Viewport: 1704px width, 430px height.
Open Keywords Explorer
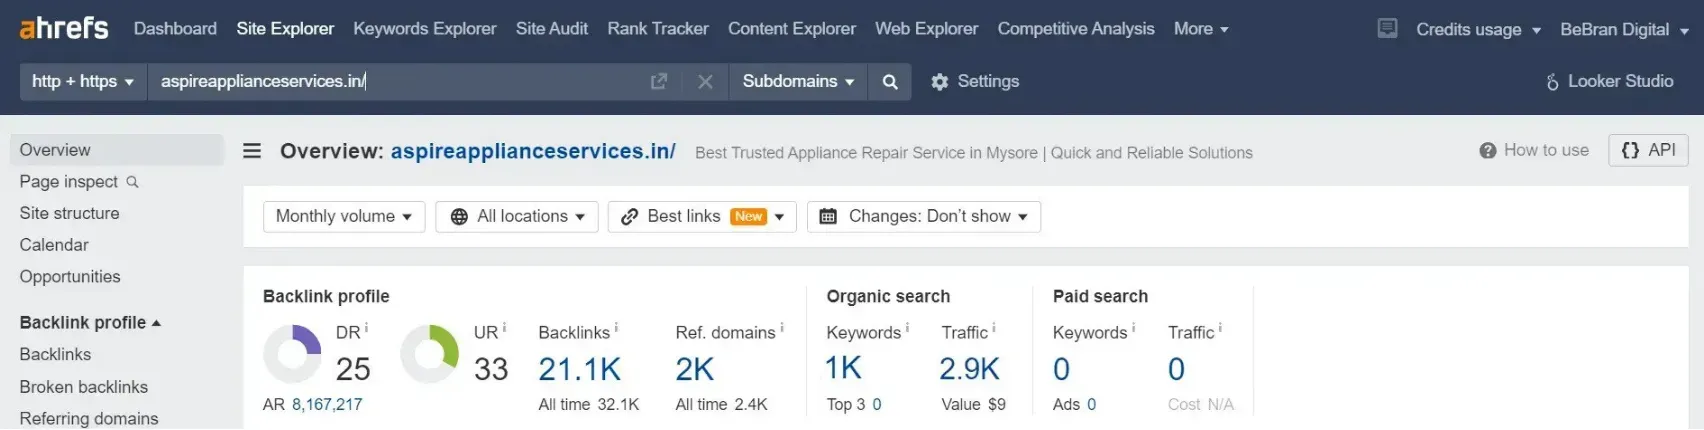424,29
